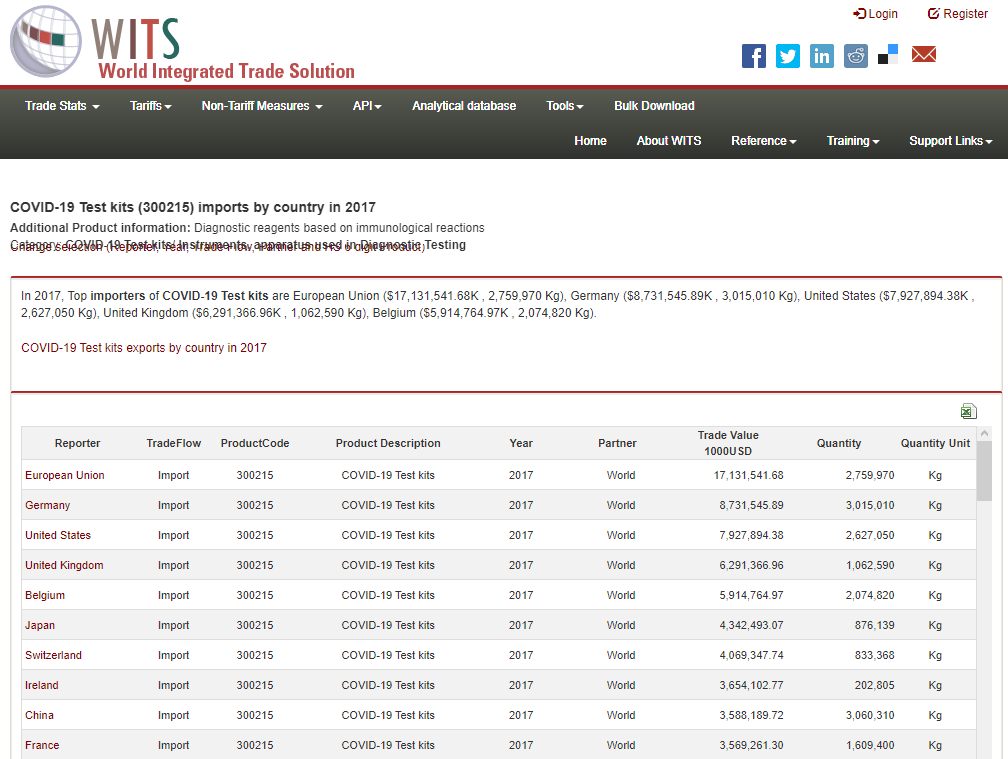
Task: Expand the Support Links dropdown
Action: [x=950, y=141]
